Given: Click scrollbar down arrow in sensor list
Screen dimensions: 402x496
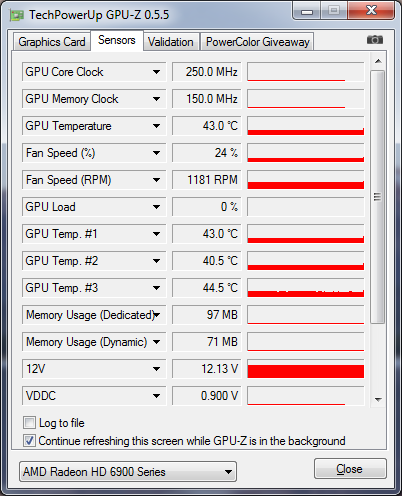Looking at the screenshot, I should (x=378, y=399).
